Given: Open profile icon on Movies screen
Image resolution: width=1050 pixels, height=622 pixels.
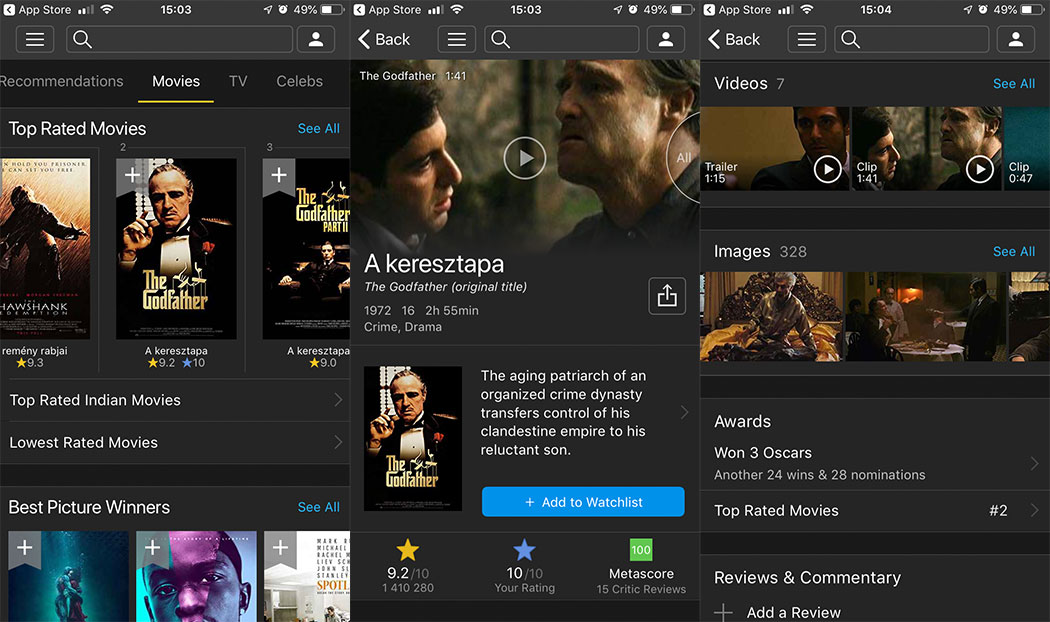Looking at the screenshot, I should (x=316, y=40).
